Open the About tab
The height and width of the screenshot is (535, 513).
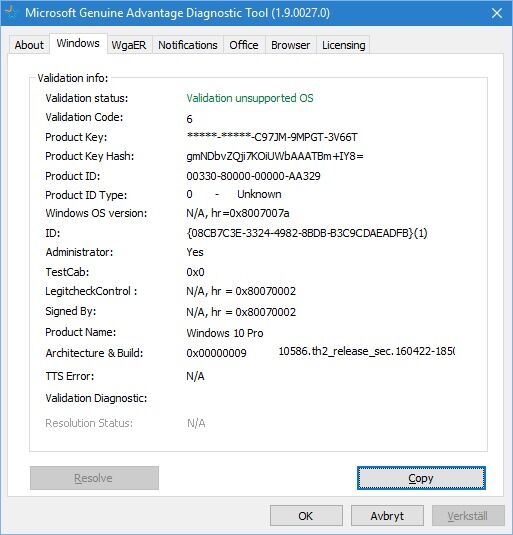coord(29,45)
